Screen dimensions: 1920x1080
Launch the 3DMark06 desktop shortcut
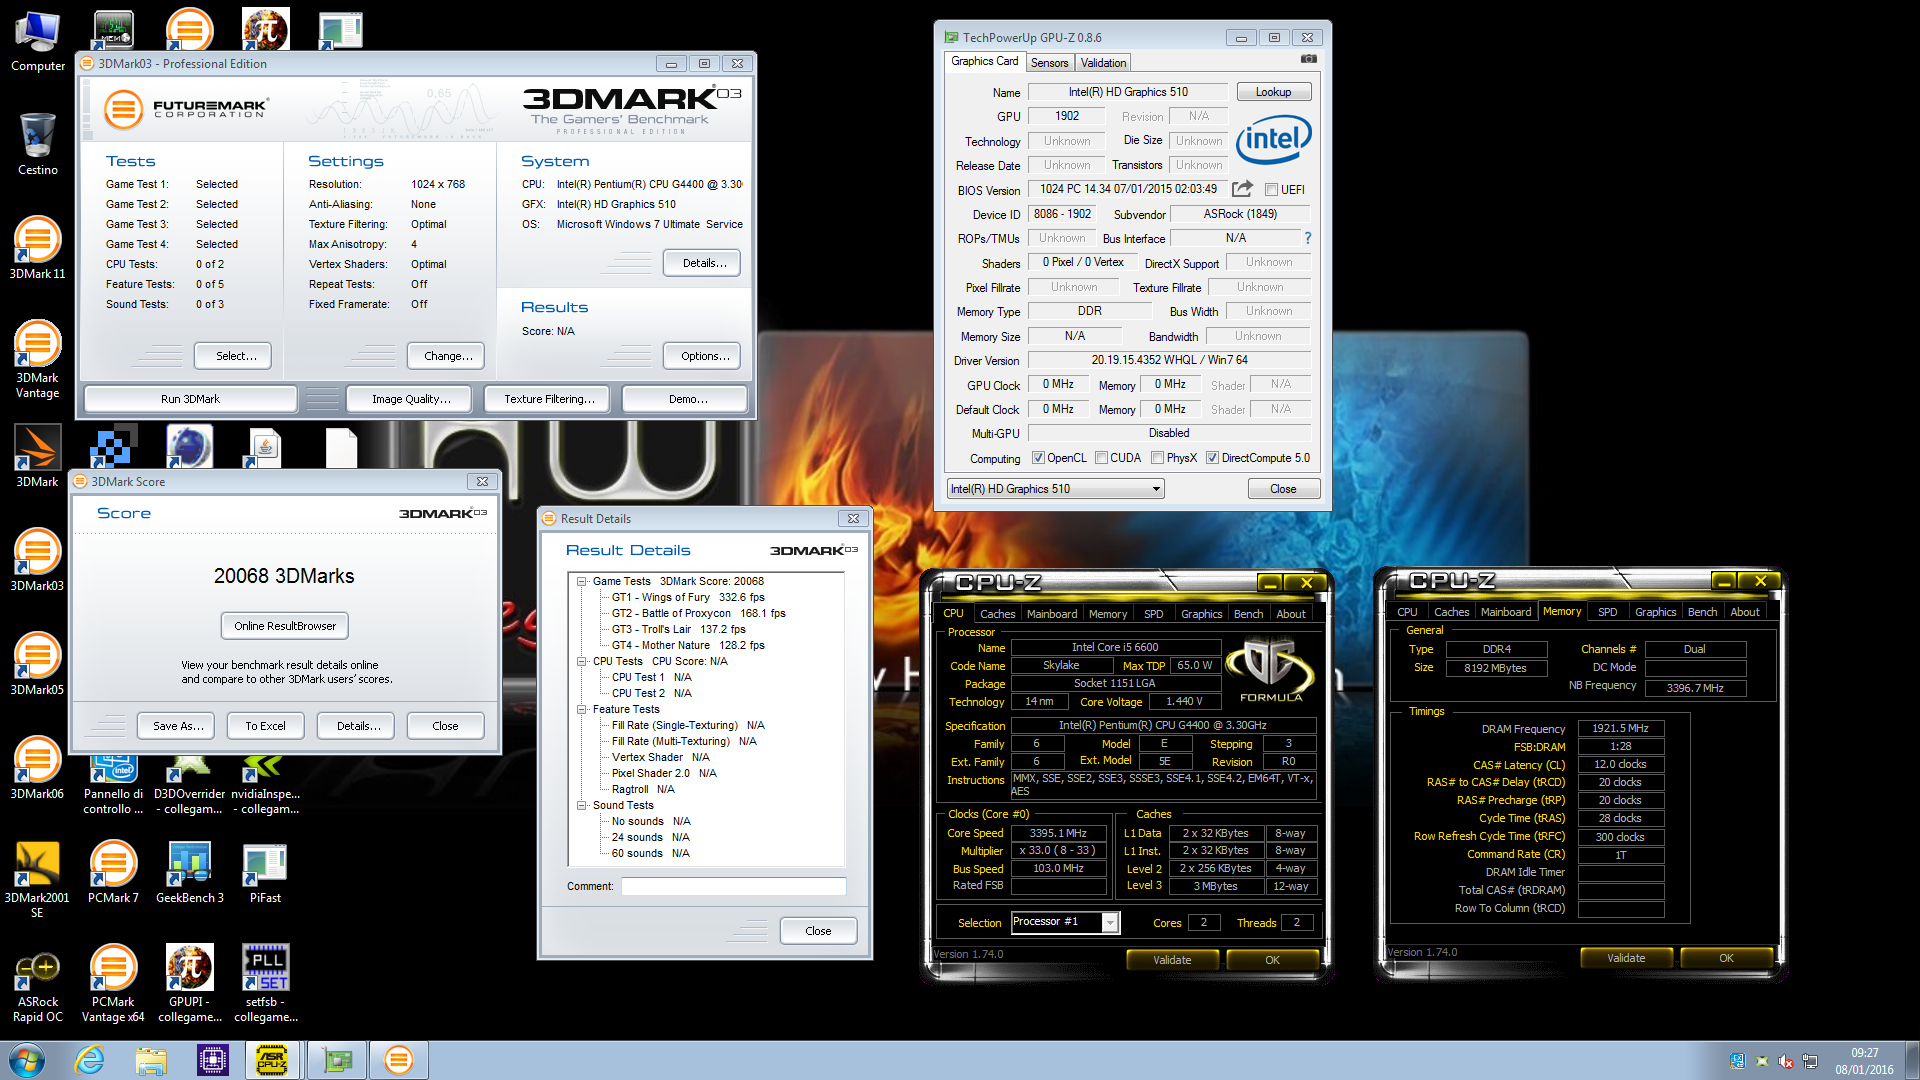tap(38, 768)
